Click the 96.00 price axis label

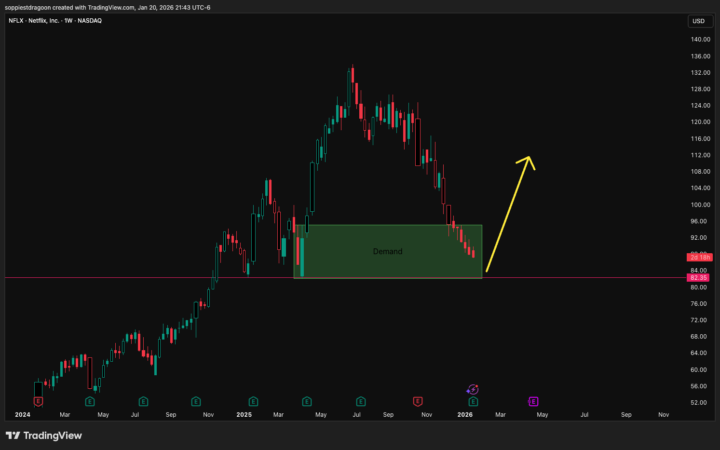click(699, 221)
